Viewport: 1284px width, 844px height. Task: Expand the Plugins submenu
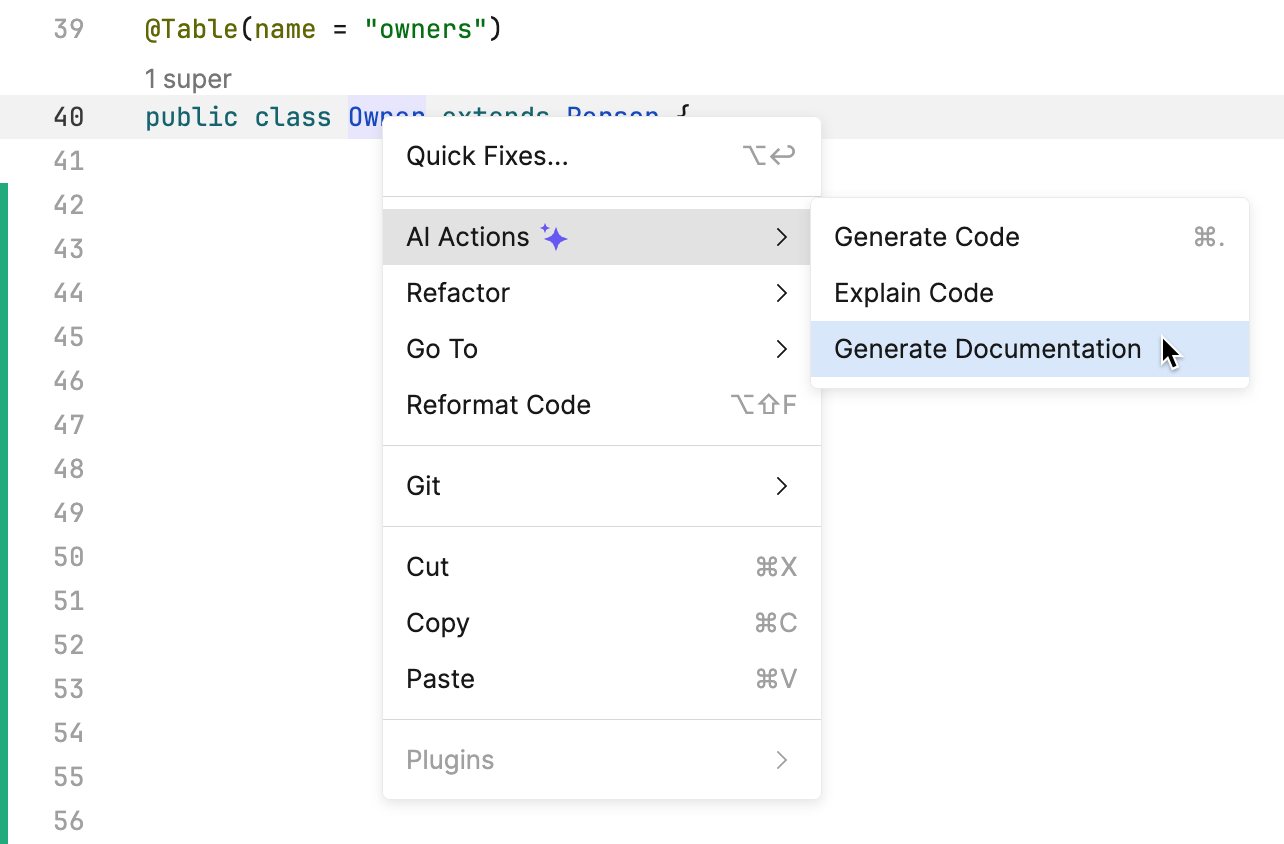450,759
